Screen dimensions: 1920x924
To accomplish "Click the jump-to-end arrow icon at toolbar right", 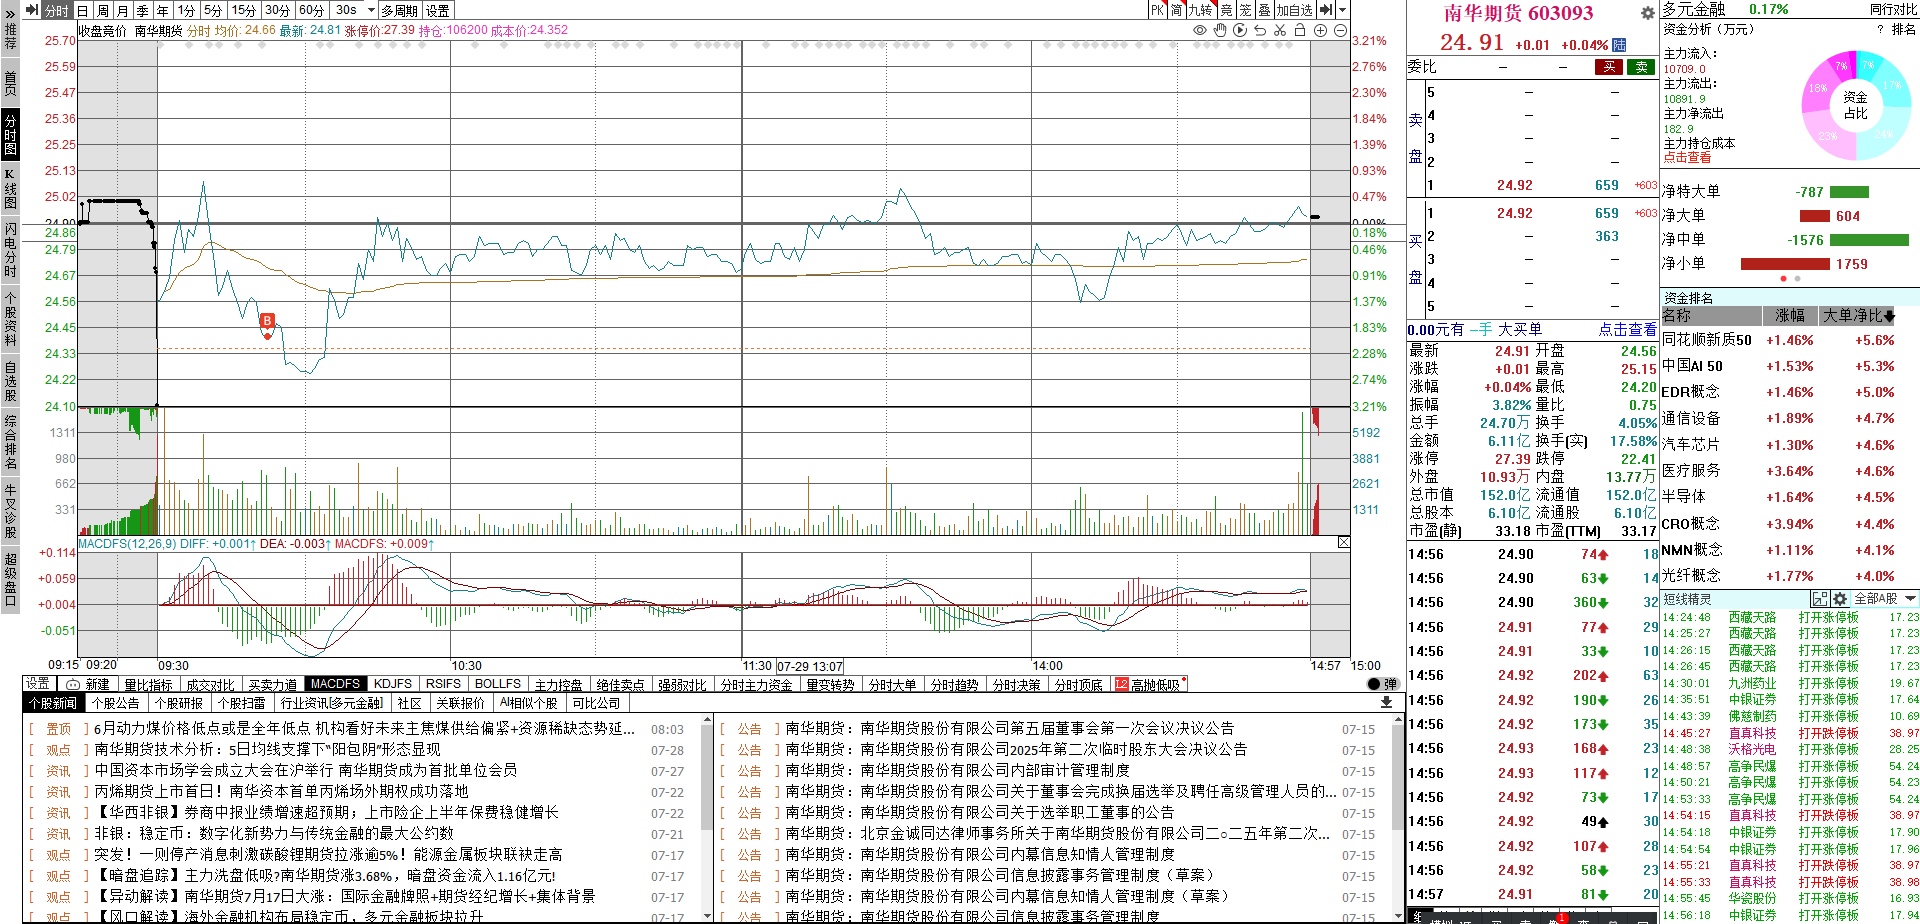I will click(1326, 10).
